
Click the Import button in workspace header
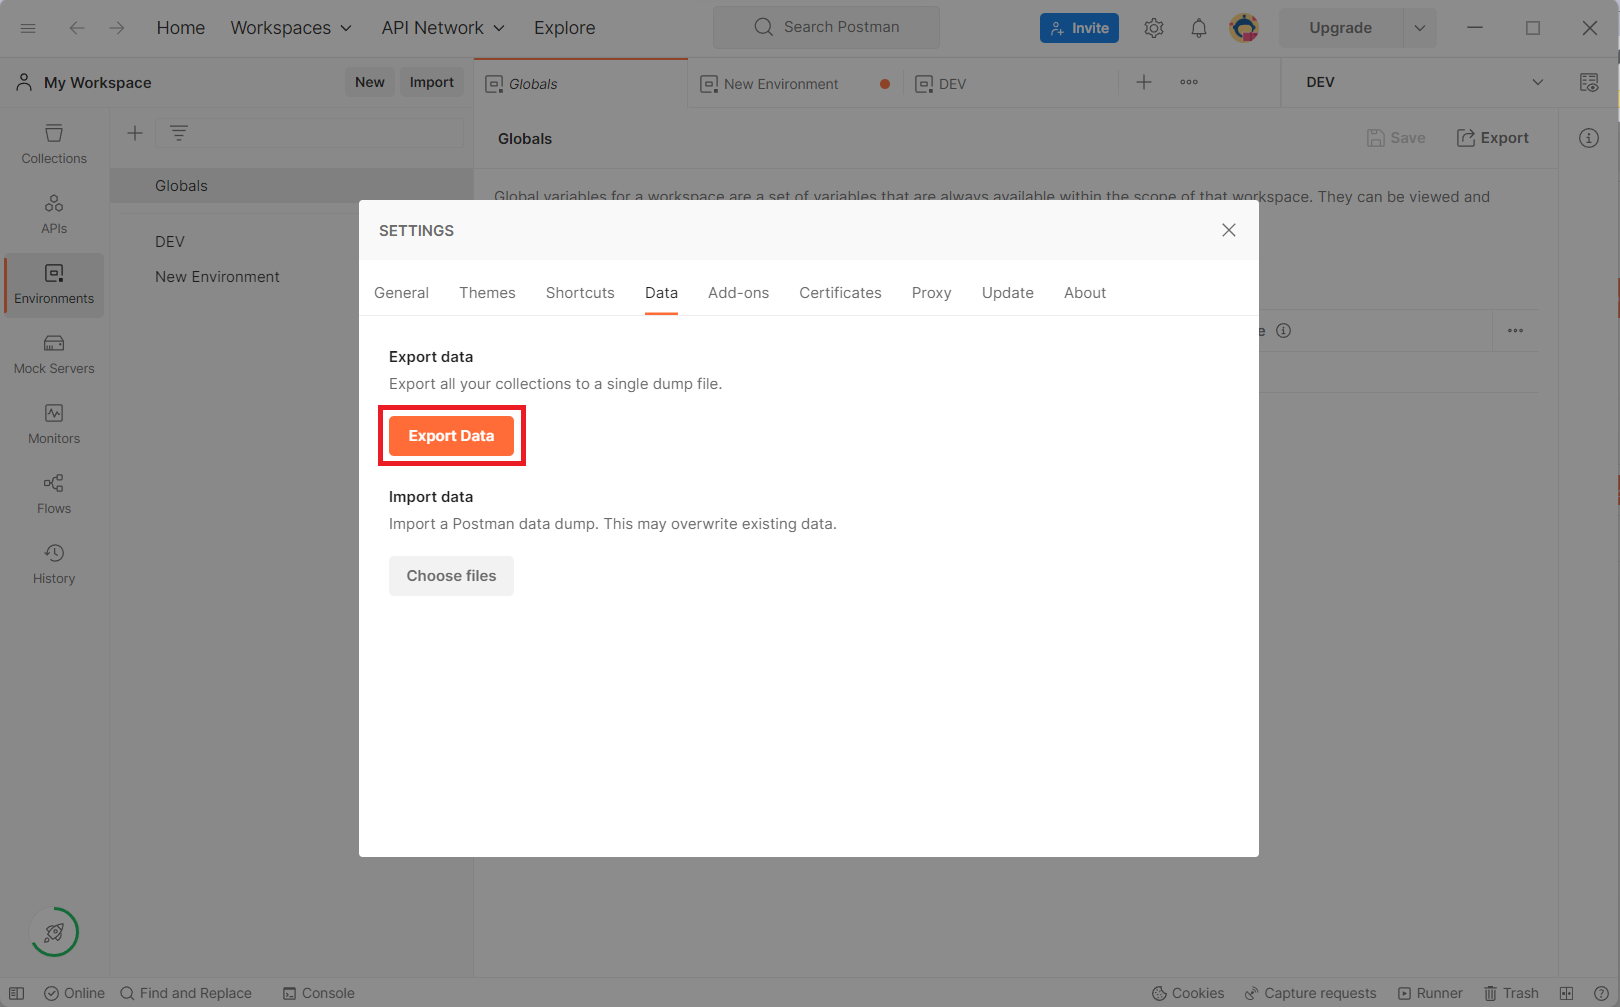(432, 82)
